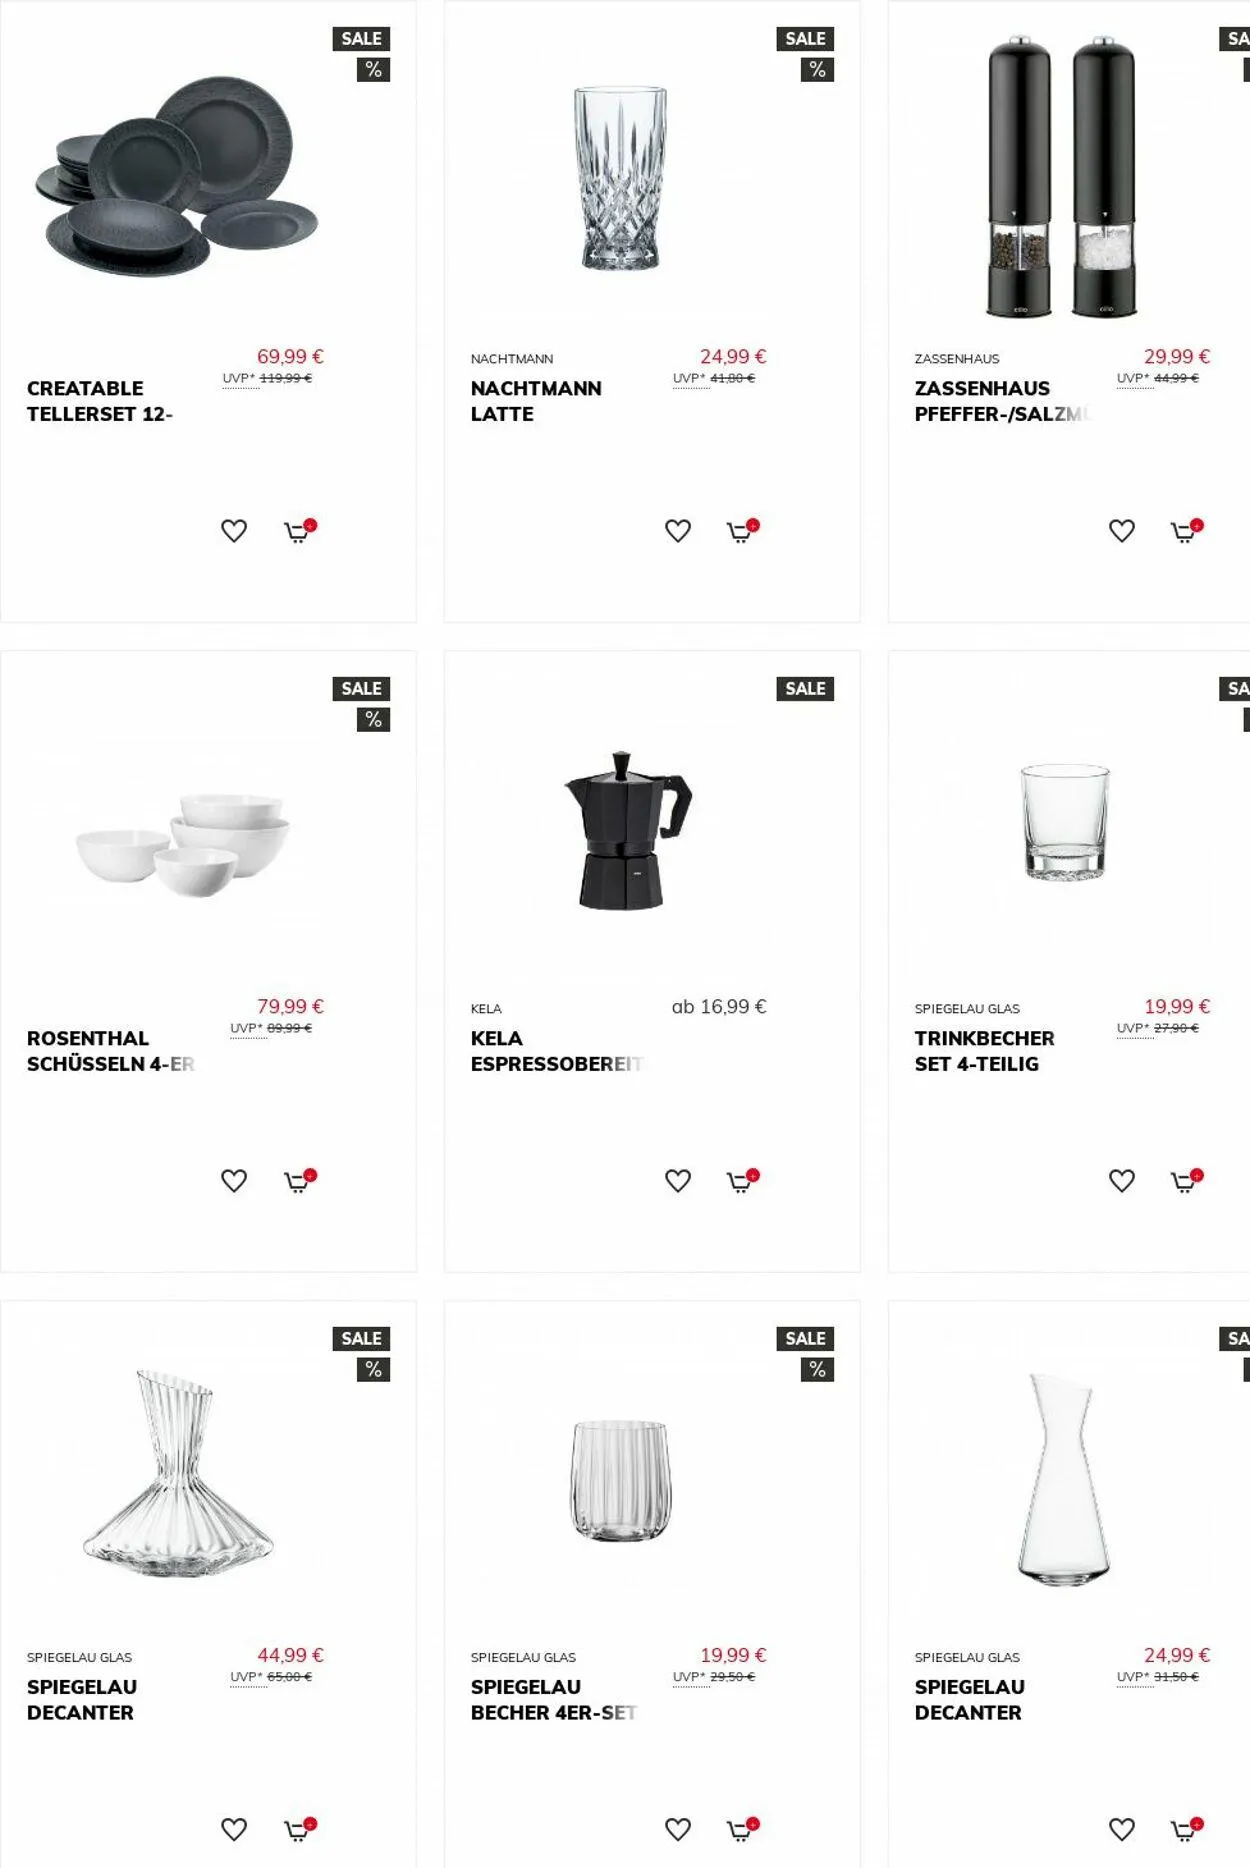The image size is (1250, 1868).
Task: Click the Spiegelau Glas brand label above Becher
Action: (x=523, y=1657)
